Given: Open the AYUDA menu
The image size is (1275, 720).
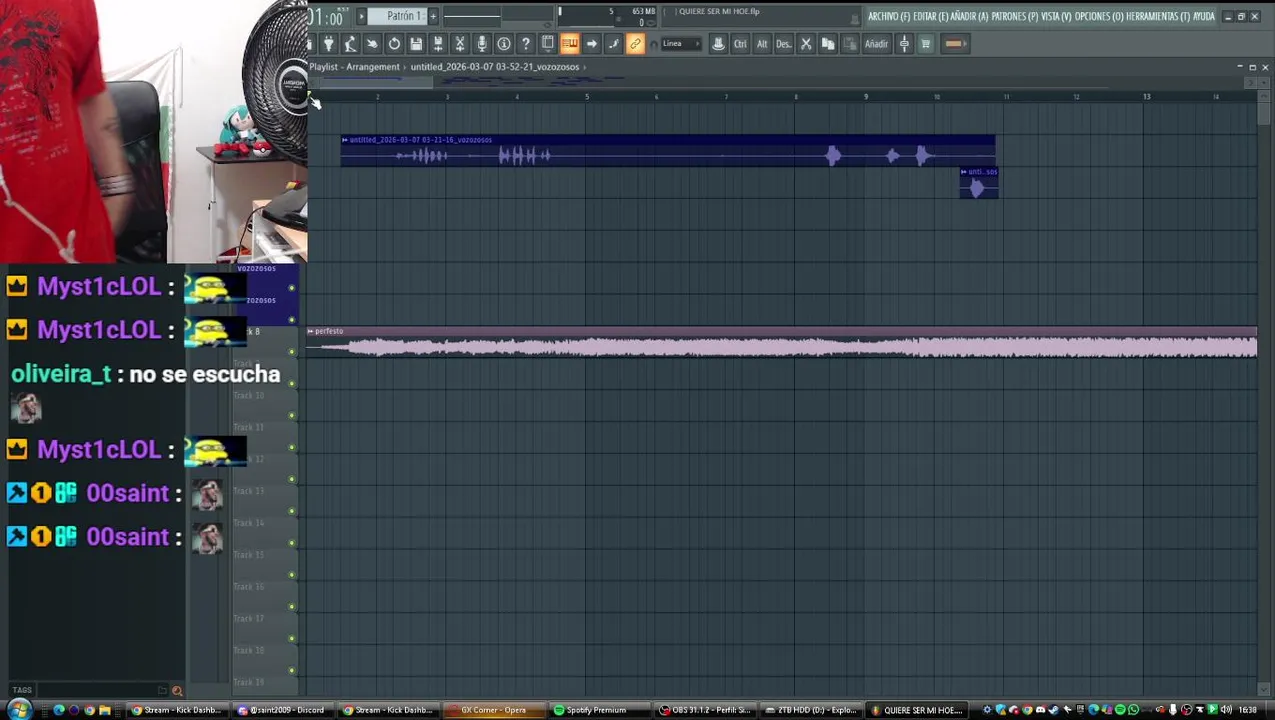Looking at the screenshot, I should [1204, 16].
